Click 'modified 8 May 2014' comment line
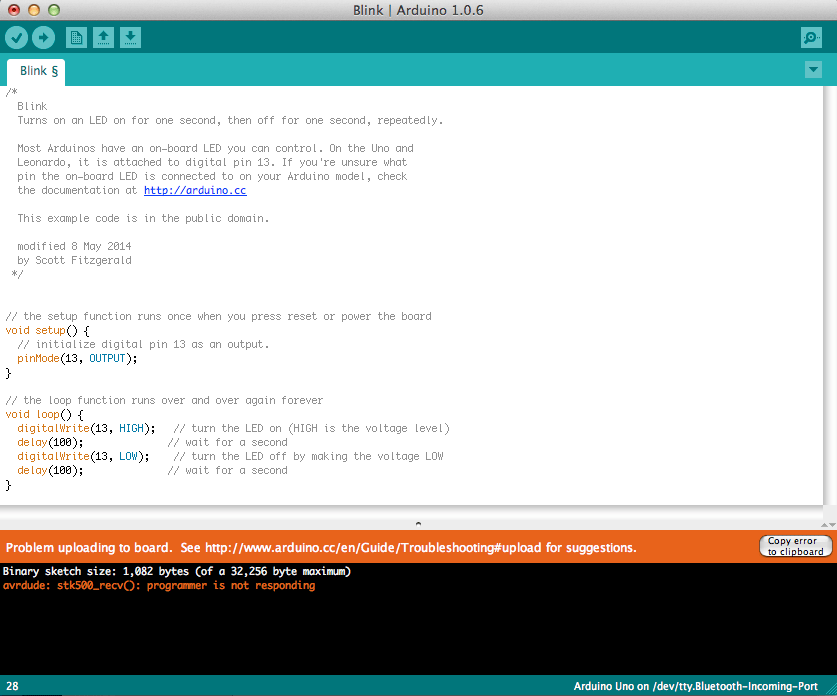The width and height of the screenshot is (837, 696). coord(74,246)
